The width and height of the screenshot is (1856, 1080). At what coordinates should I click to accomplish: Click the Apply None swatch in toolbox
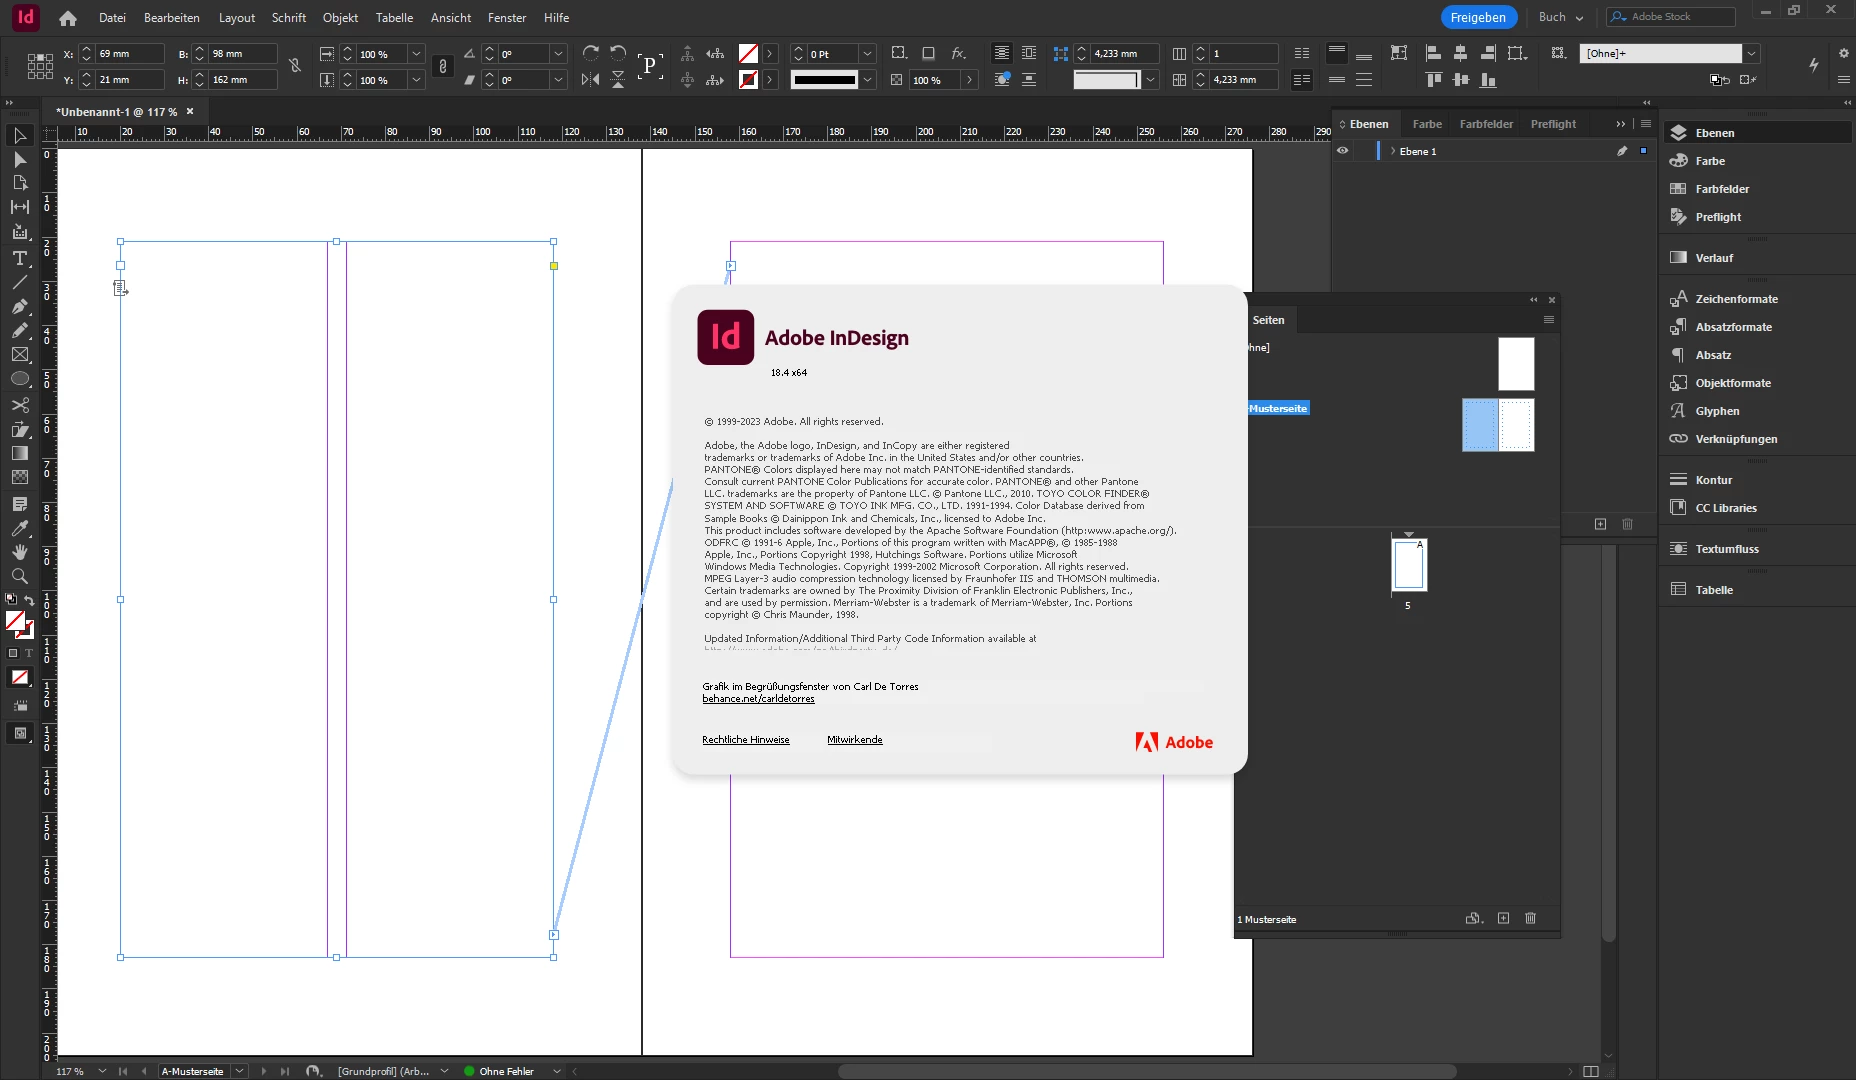point(20,678)
